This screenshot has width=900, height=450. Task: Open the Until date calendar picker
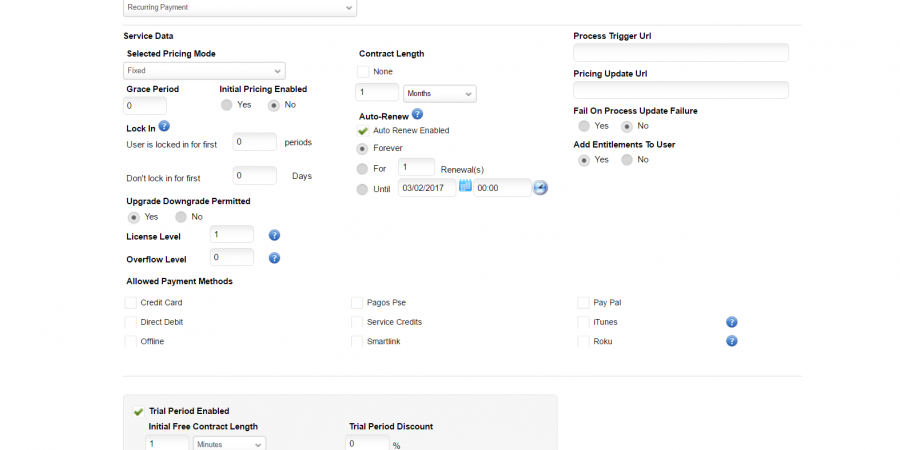point(465,186)
